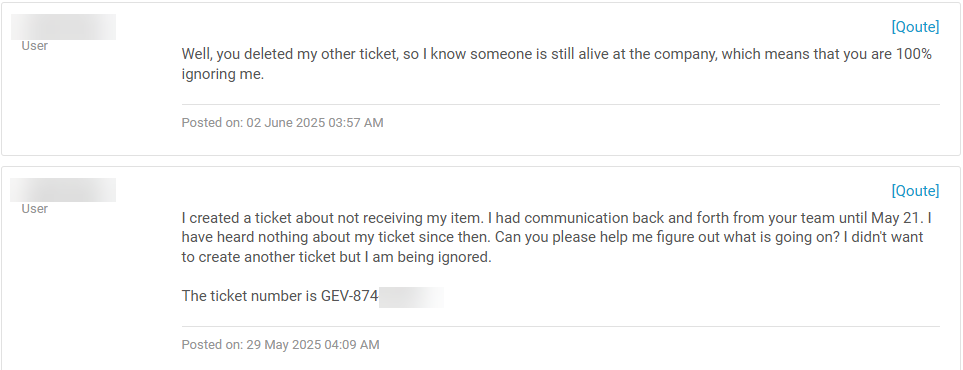Select the timestamp 29 May 2025 04:09 AM
Viewport: 963px width, 370px height.
313,345
